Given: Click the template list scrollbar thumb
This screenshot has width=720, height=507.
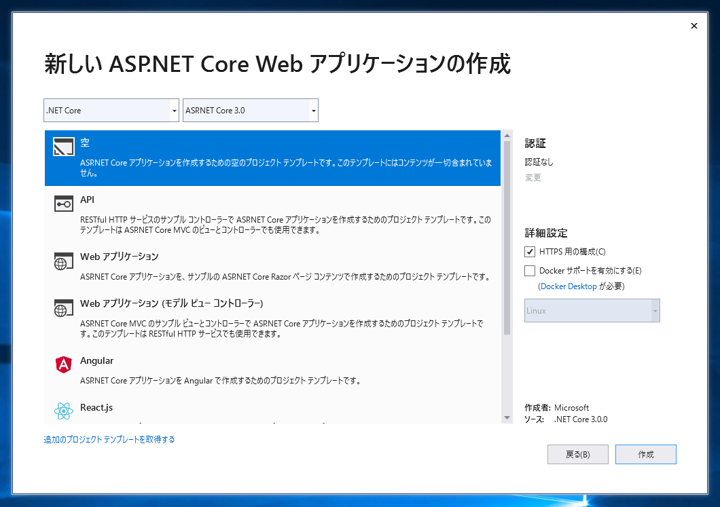Looking at the screenshot, I should click(507, 238).
